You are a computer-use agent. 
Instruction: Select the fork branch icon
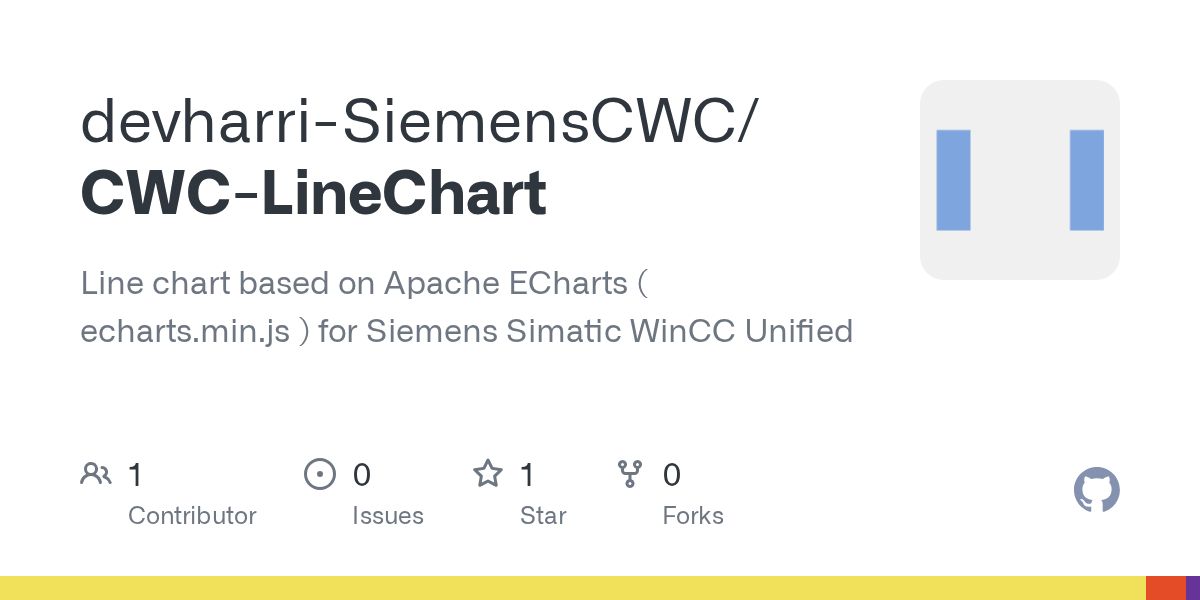[x=630, y=474]
